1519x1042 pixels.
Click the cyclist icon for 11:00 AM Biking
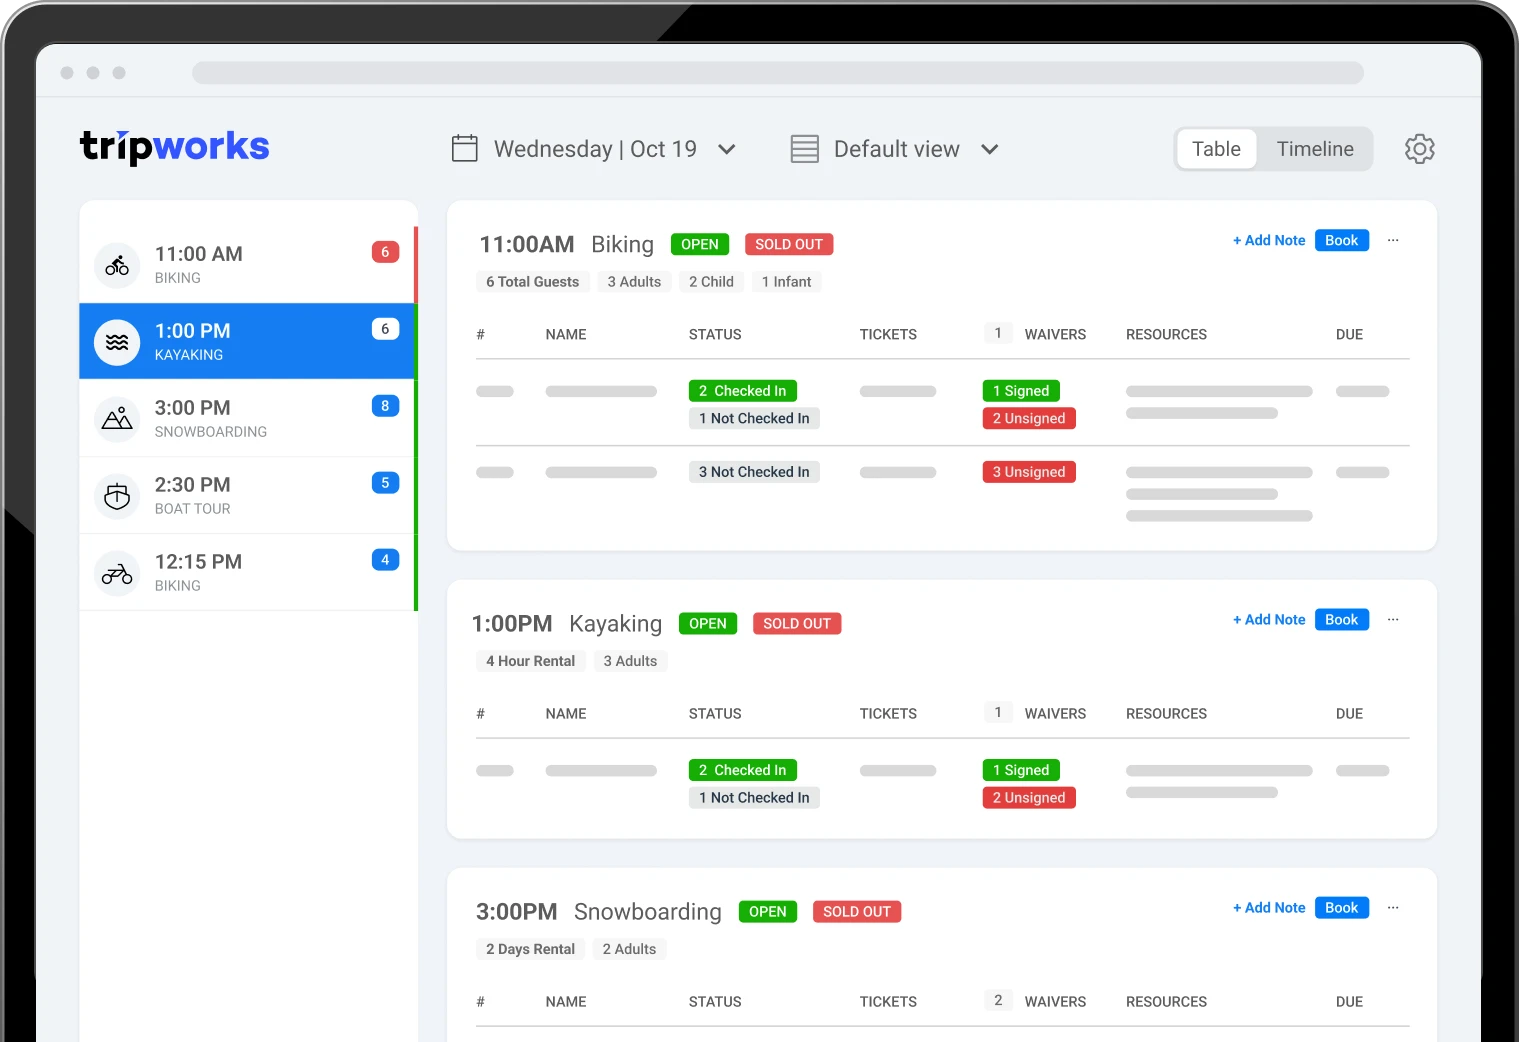tap(117, 265)
